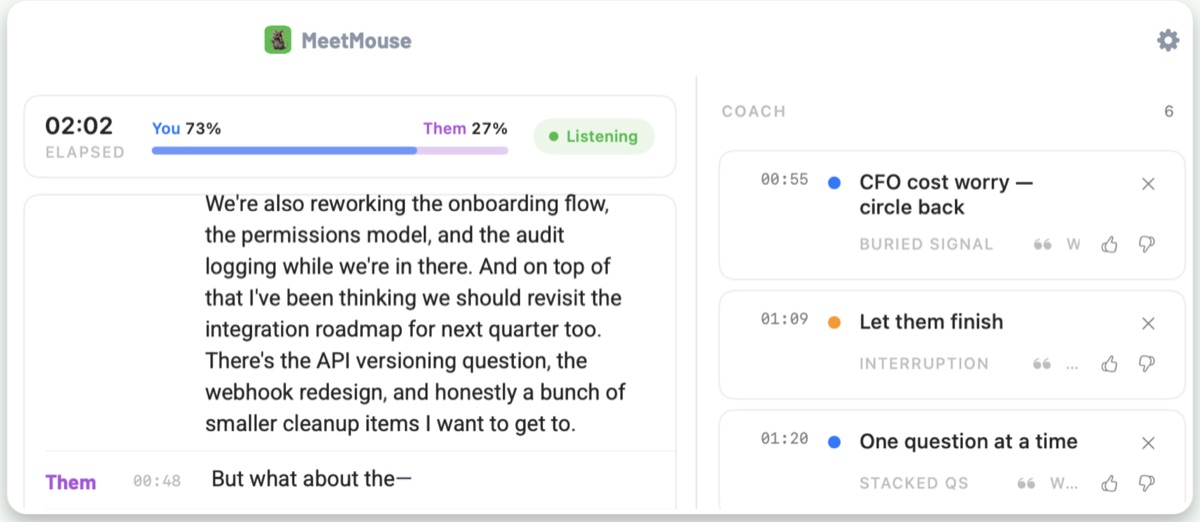Click the orange dot beside 'Let them finish'

tap(834, 323)
